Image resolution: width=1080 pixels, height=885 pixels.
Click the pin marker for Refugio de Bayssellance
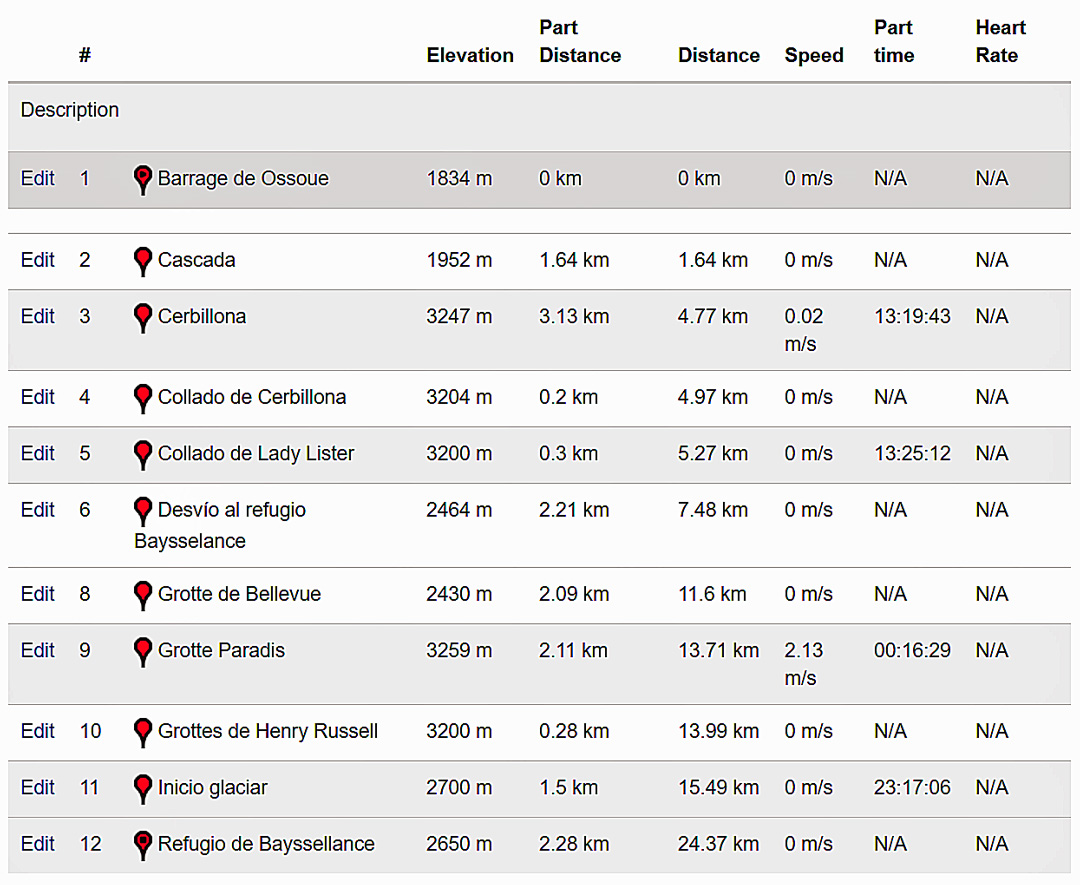pyautogui.click(x=143, y=846)
